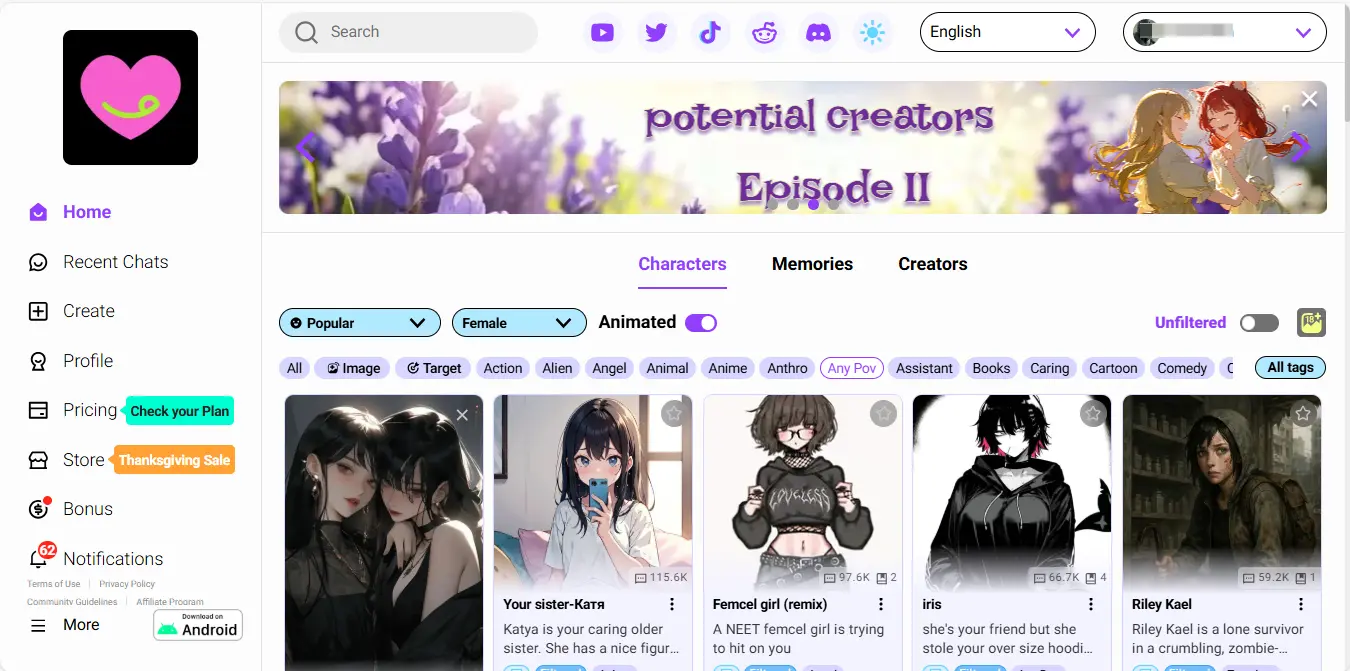This screenshot has height=671, width=1350.
Task: Select the last carousel dot indicator
Action: tap(833, 204)
